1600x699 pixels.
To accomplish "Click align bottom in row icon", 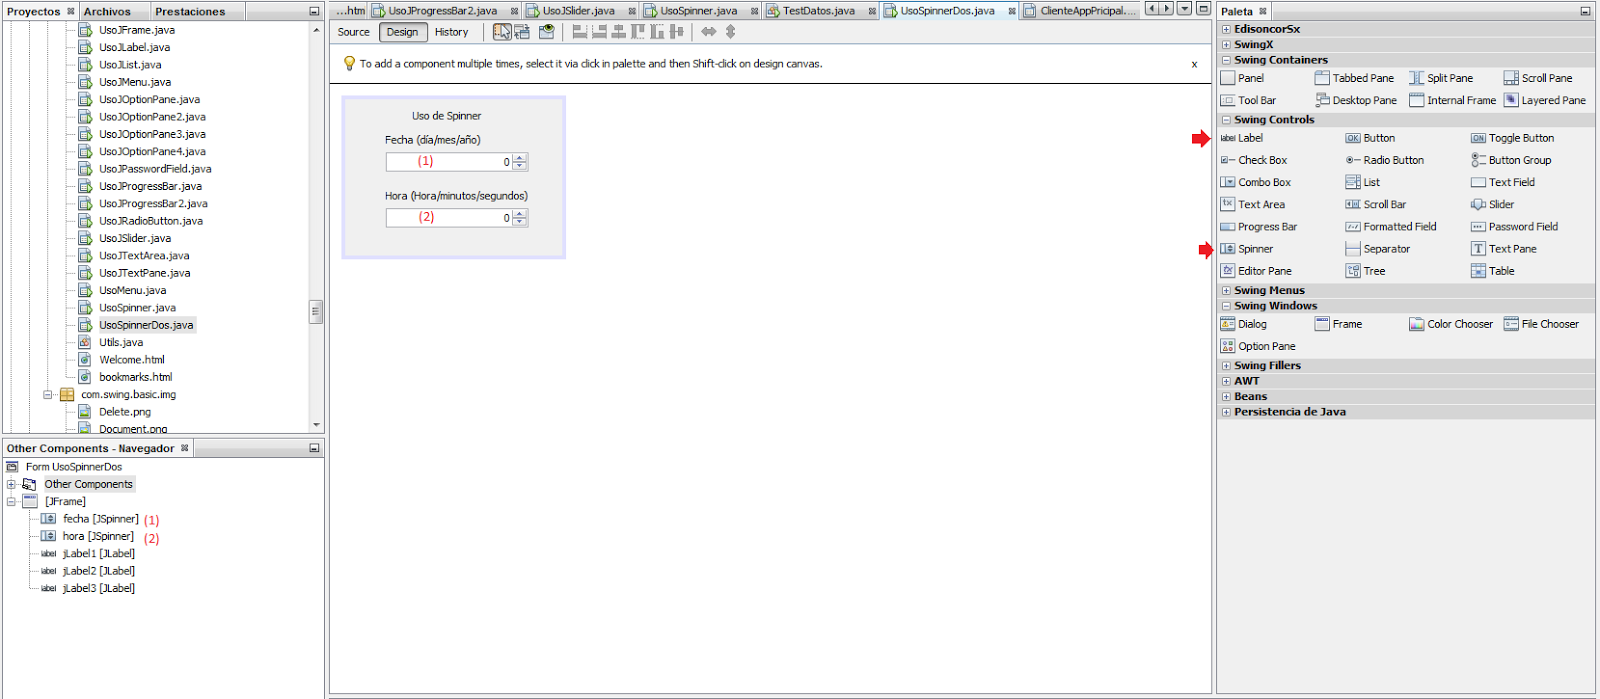I will [657, 32].
